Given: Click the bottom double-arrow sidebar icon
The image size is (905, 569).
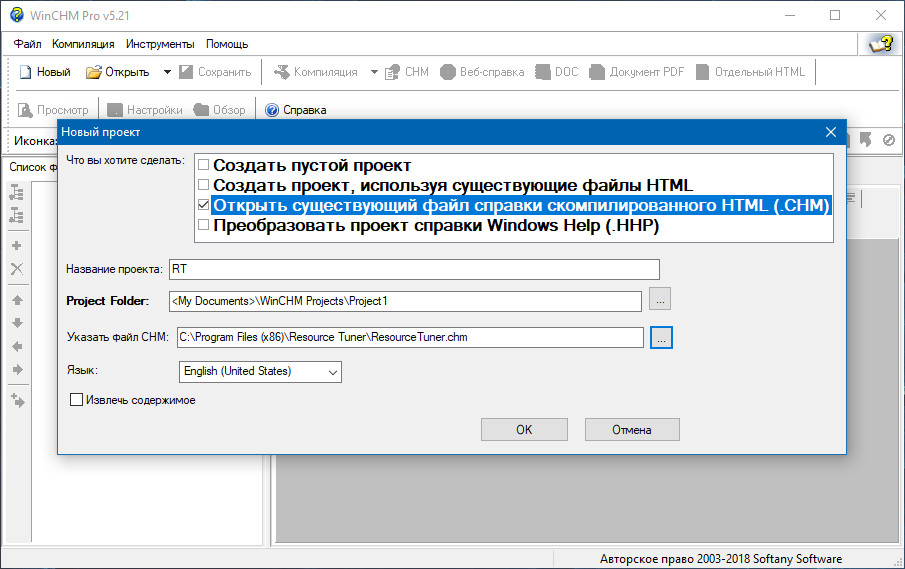Looking at the screenshot, I should pos(18,400).
